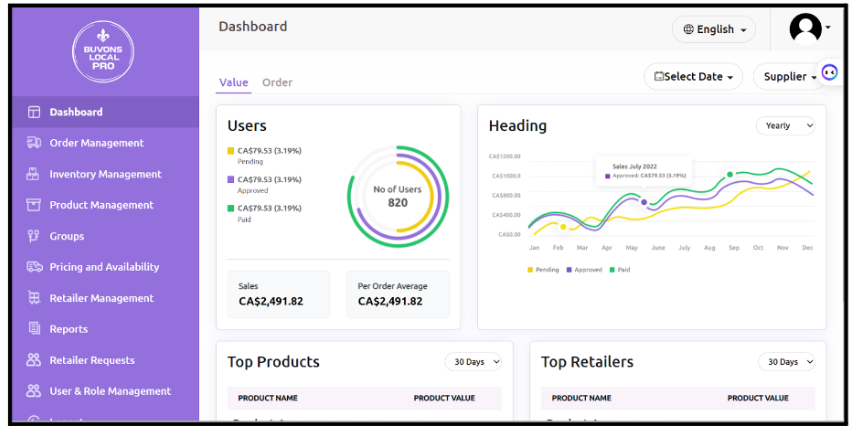Screen dimensions: 853x431
Task: Click the Dashboard page title
Action: 253,27
